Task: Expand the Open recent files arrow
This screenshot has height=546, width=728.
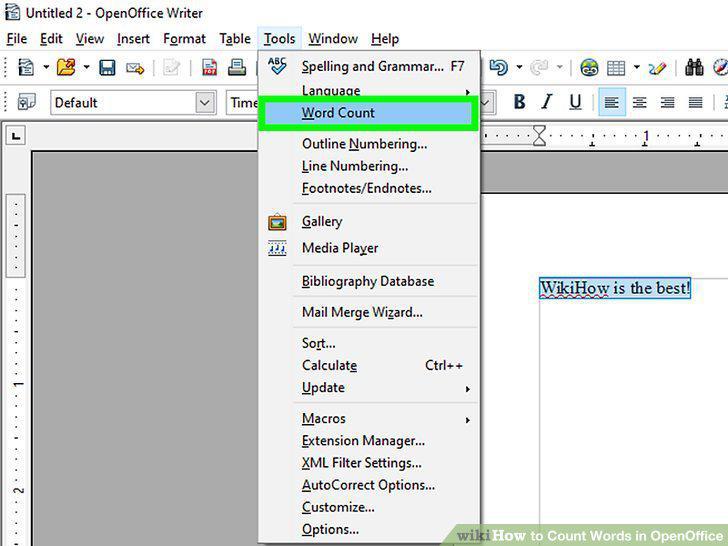Action: [86, 67]
